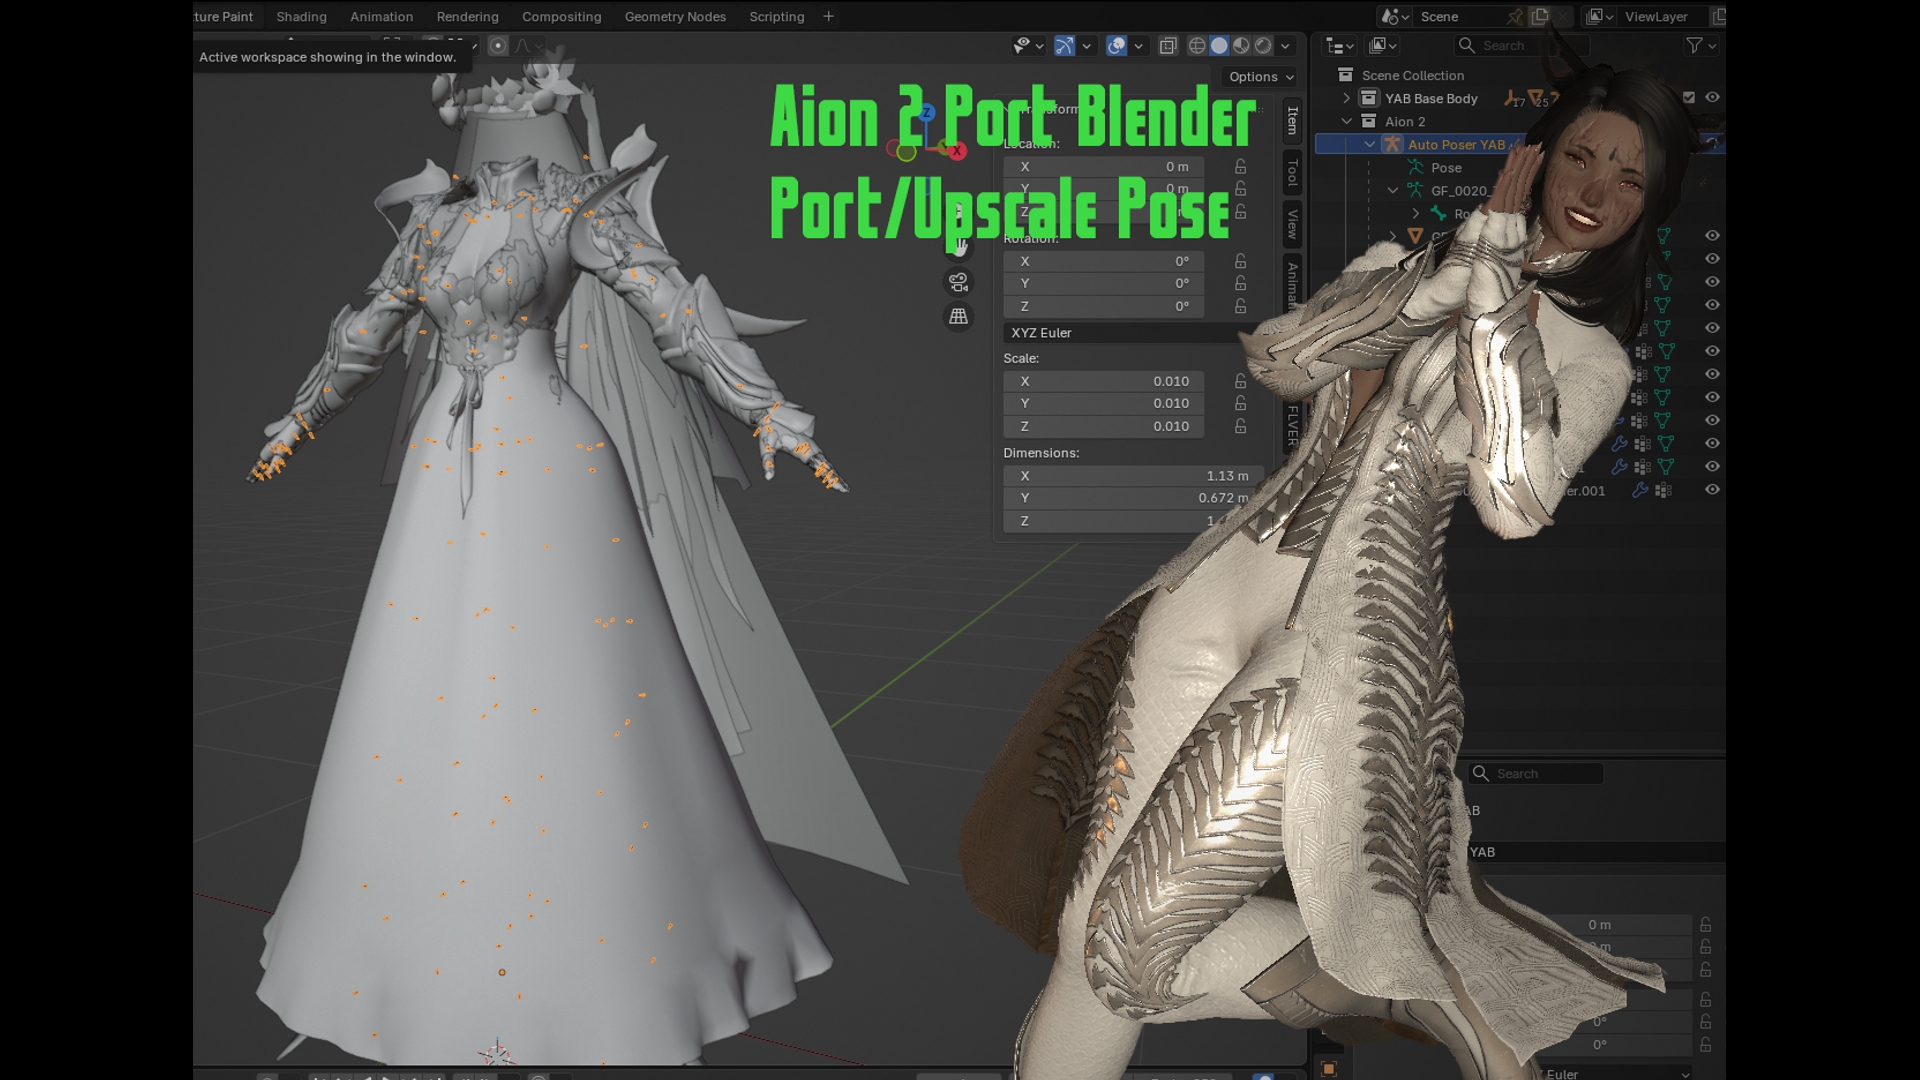Screen dimensions: 1920x1080
Task: Hide YAB Base Body with eye icon
Action: coord(1712,98)
